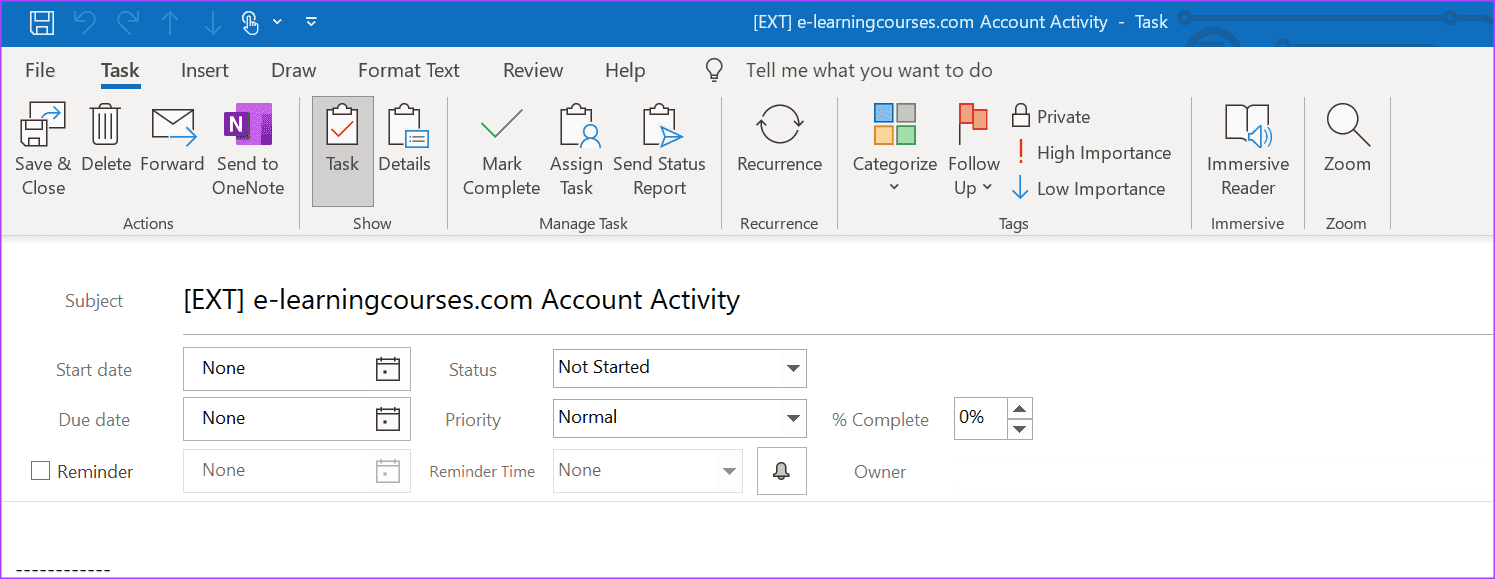Open the Help tab

625,70
